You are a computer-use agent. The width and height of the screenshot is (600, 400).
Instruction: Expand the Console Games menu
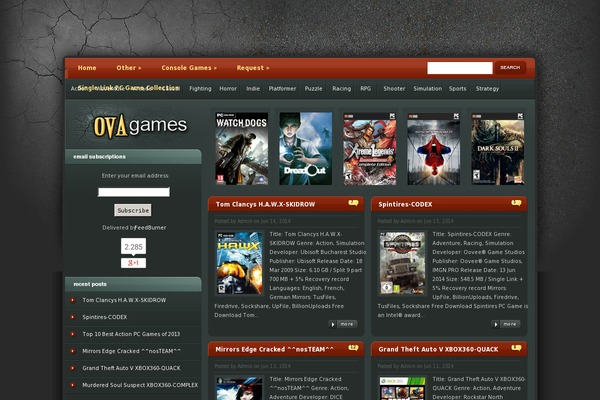click(x=189, y=68)
